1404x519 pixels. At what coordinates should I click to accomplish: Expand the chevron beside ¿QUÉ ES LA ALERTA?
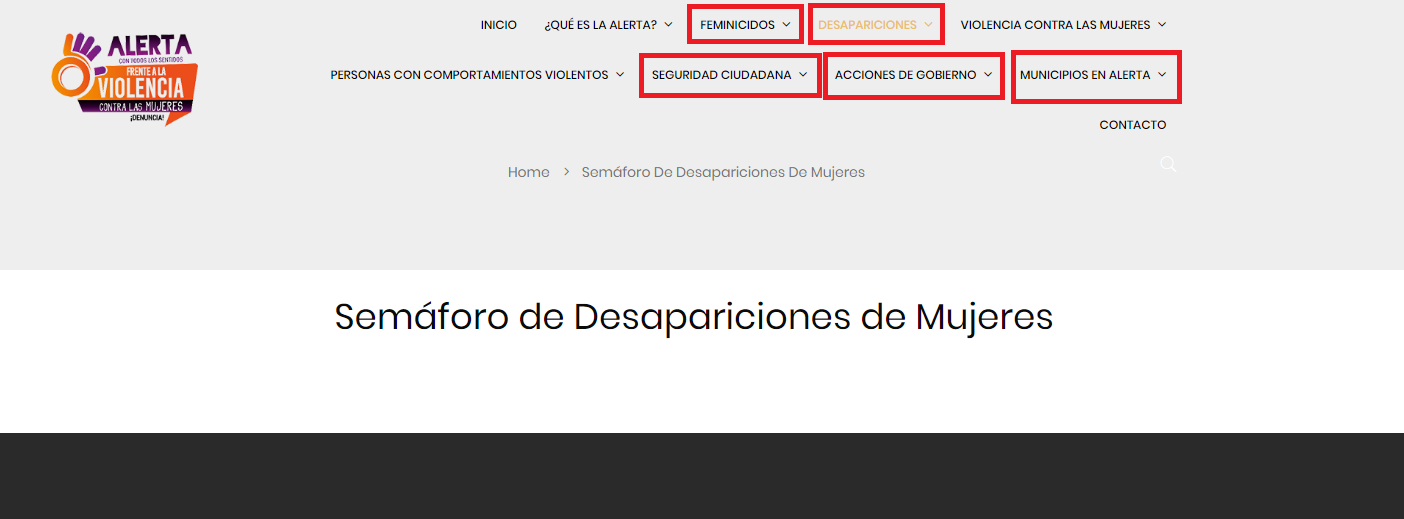(668, 25)
